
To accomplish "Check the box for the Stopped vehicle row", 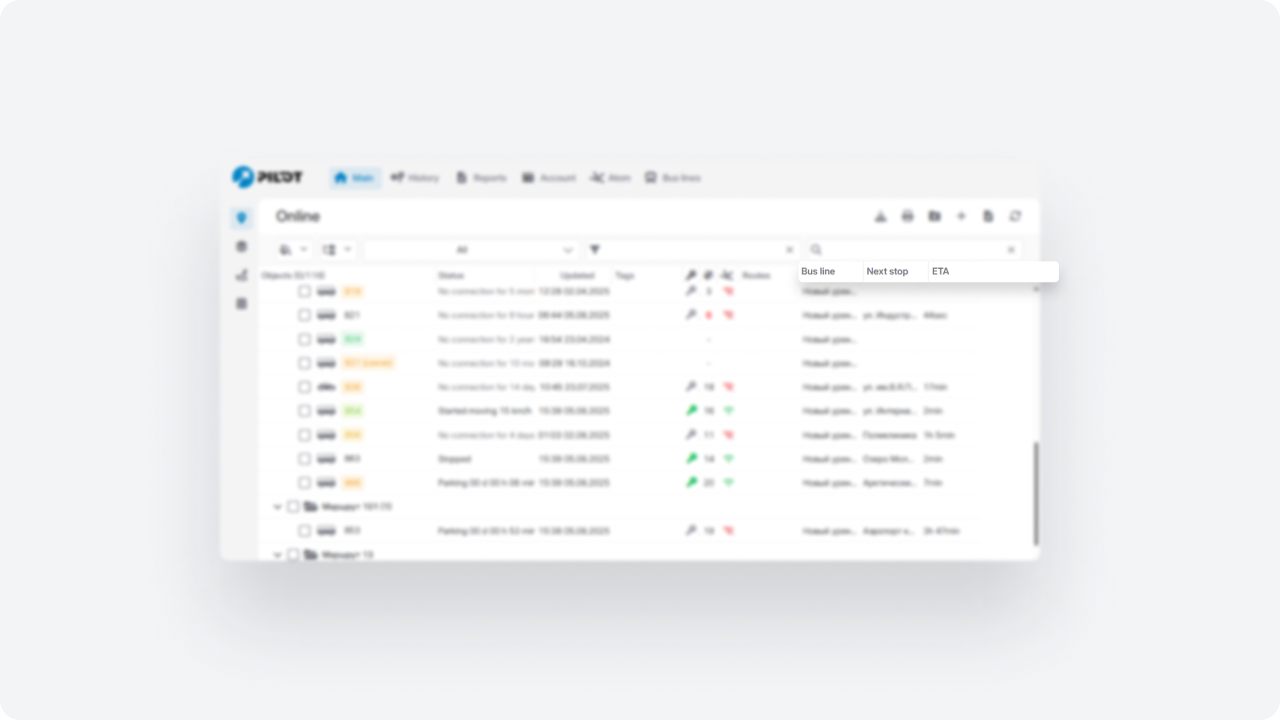I will pyautogui.click(x=305, y=459).
